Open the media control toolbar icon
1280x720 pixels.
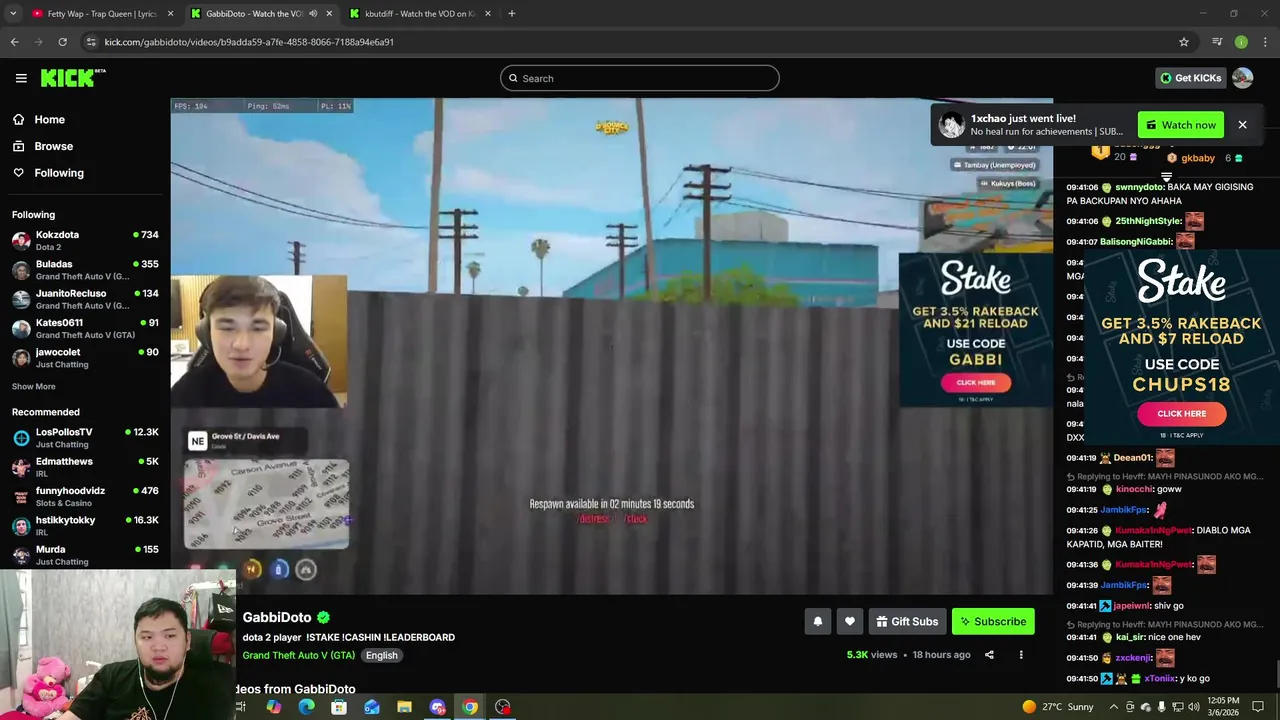coord(1217,42)
